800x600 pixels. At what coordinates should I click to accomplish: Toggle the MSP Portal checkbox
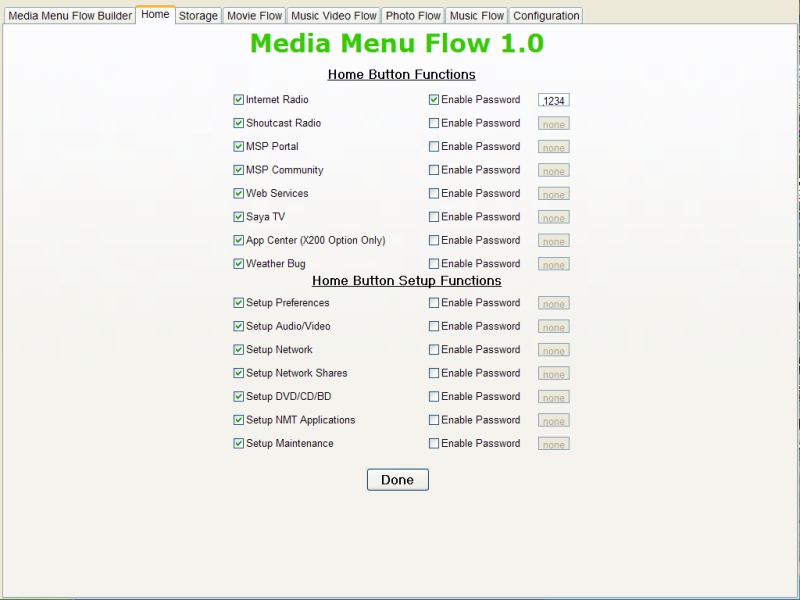click(239, 147)
